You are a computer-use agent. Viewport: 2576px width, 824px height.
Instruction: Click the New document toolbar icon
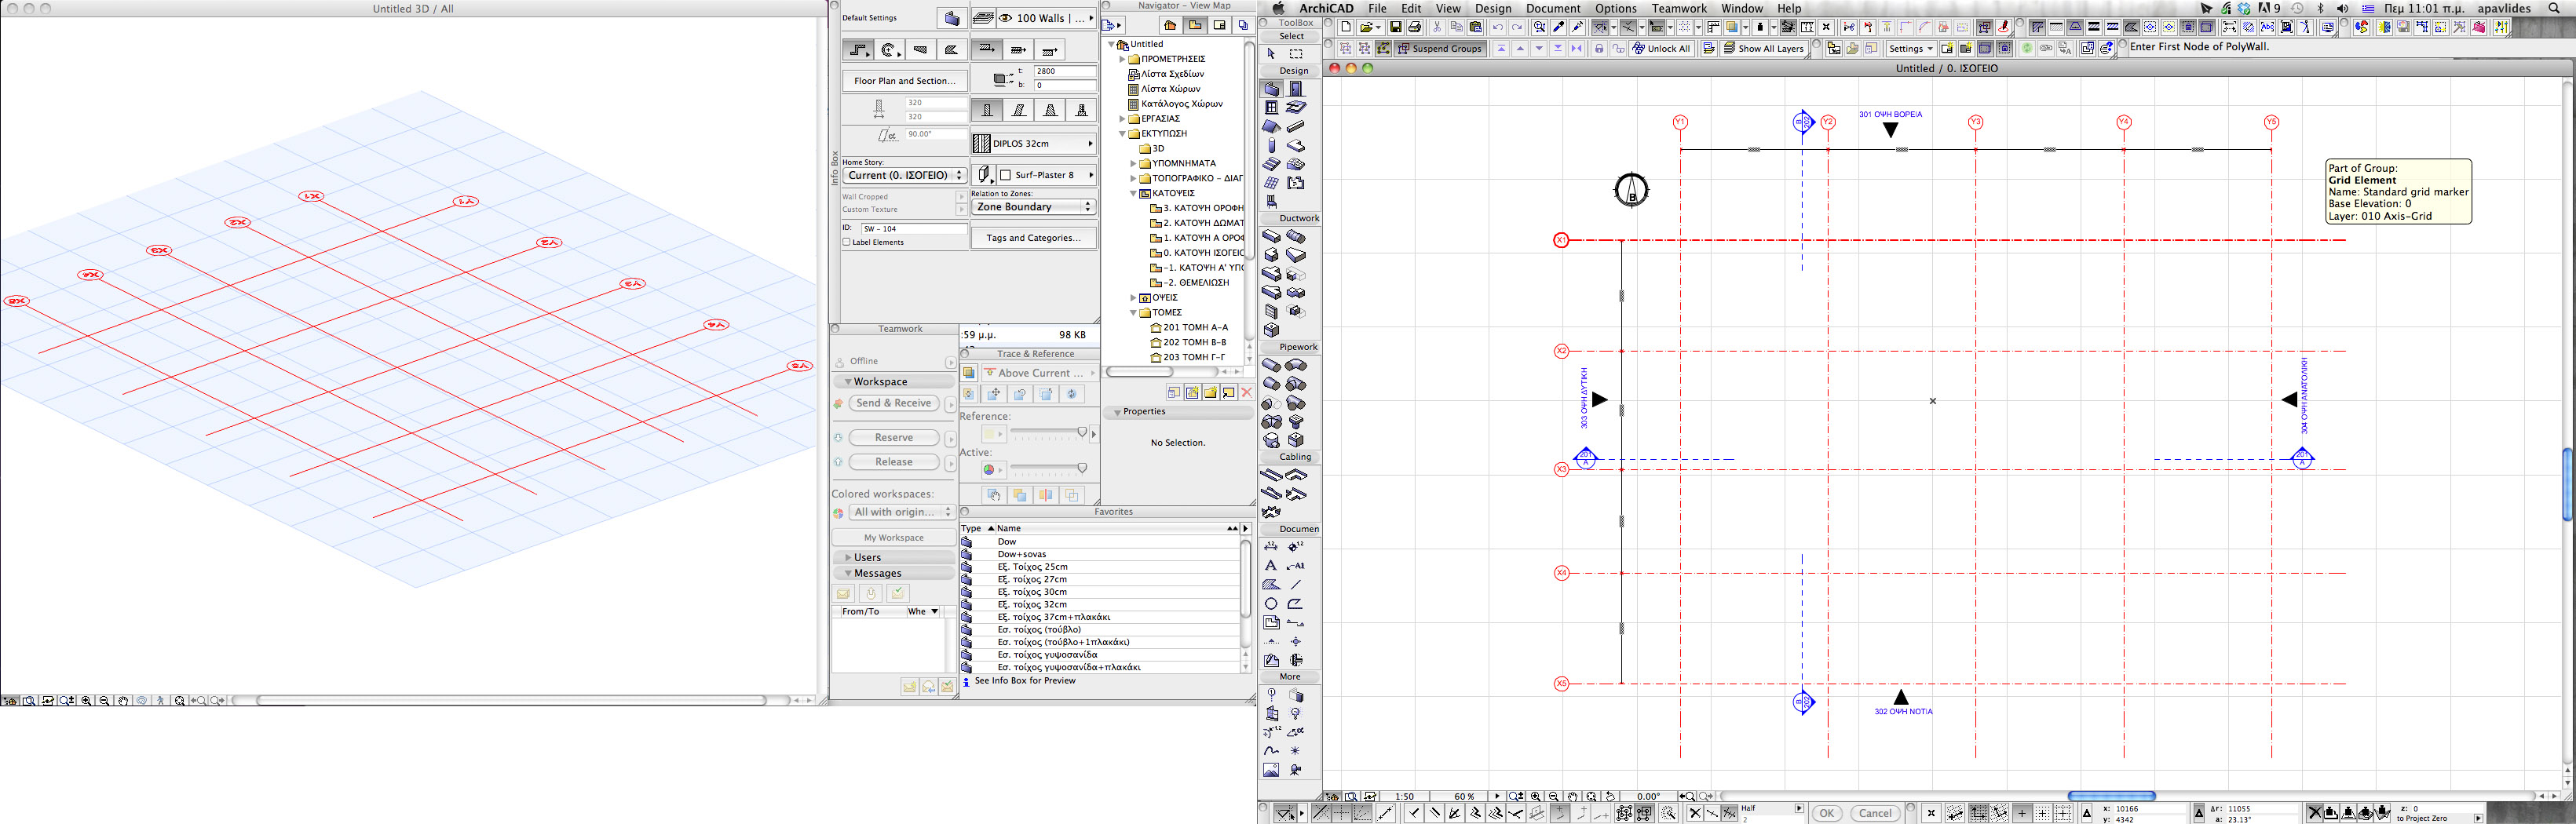click(1346, 28)
